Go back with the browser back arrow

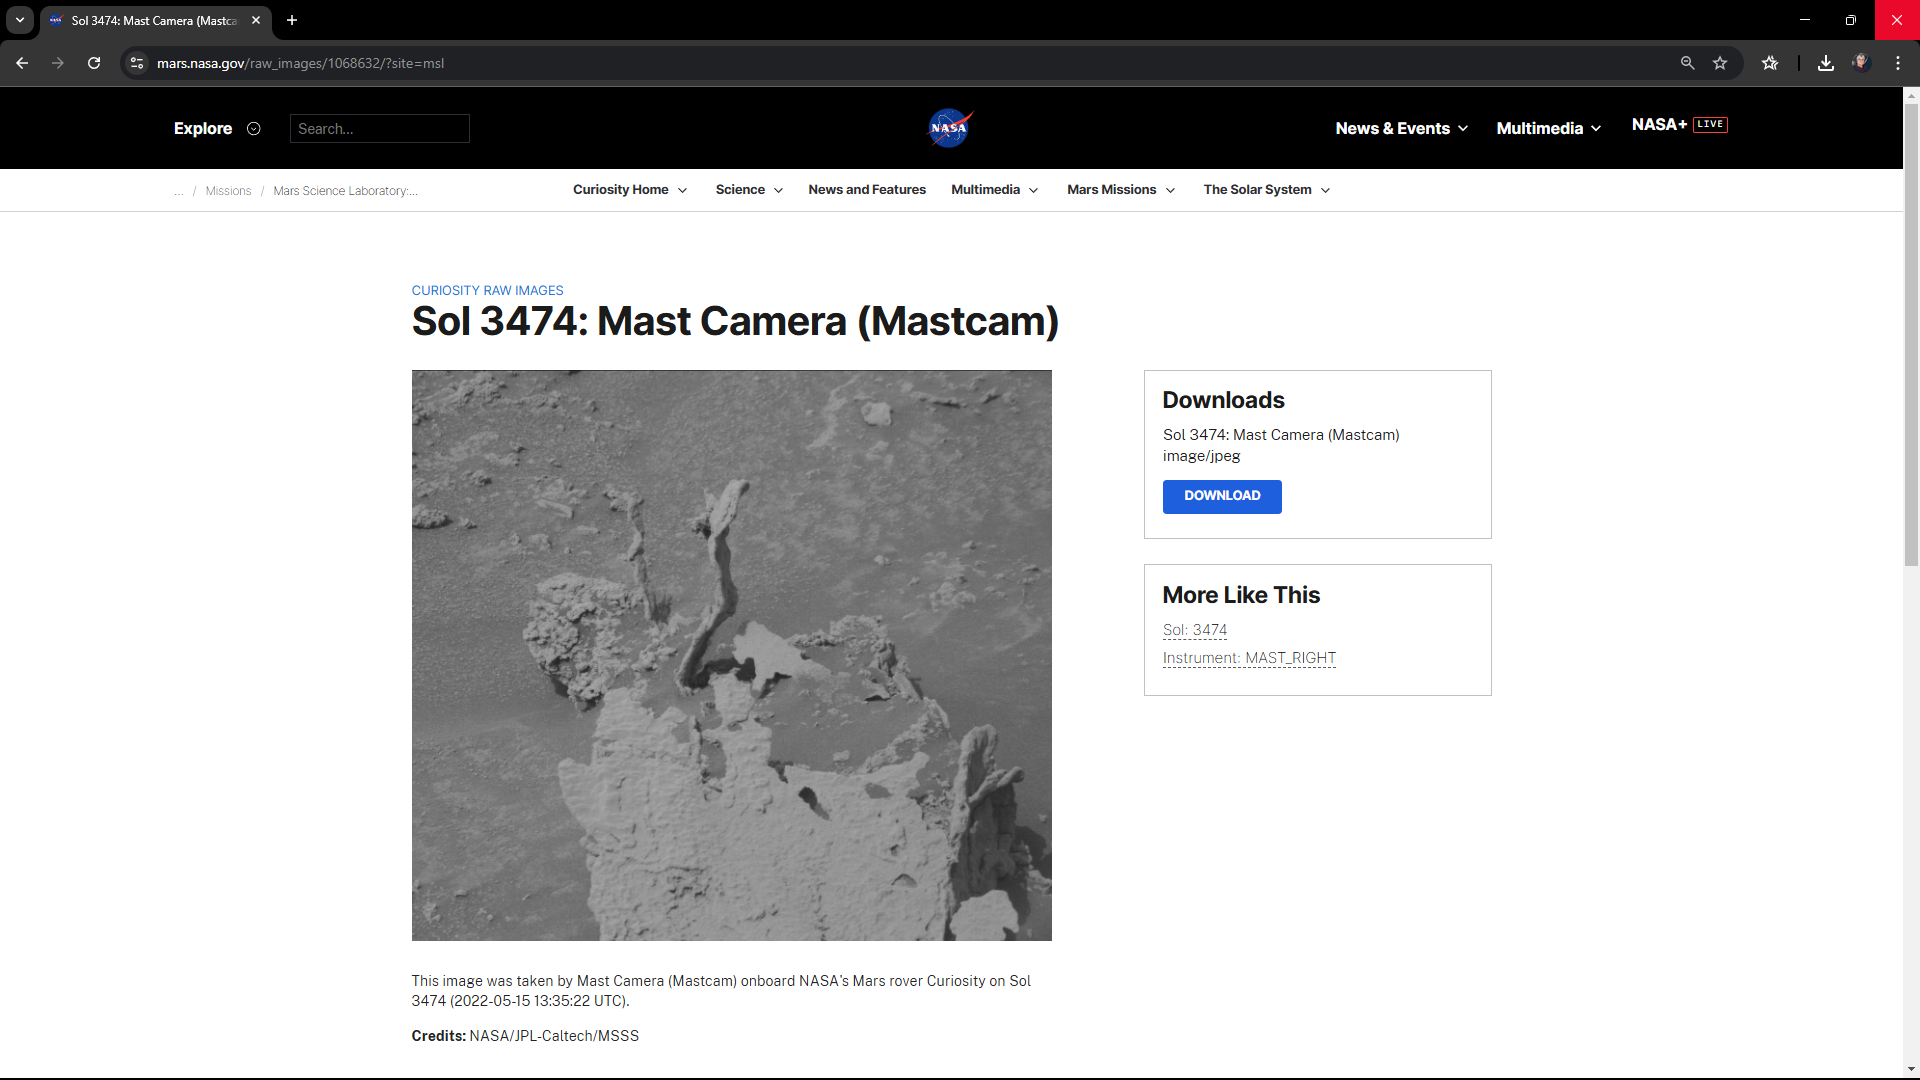[22, 63]
